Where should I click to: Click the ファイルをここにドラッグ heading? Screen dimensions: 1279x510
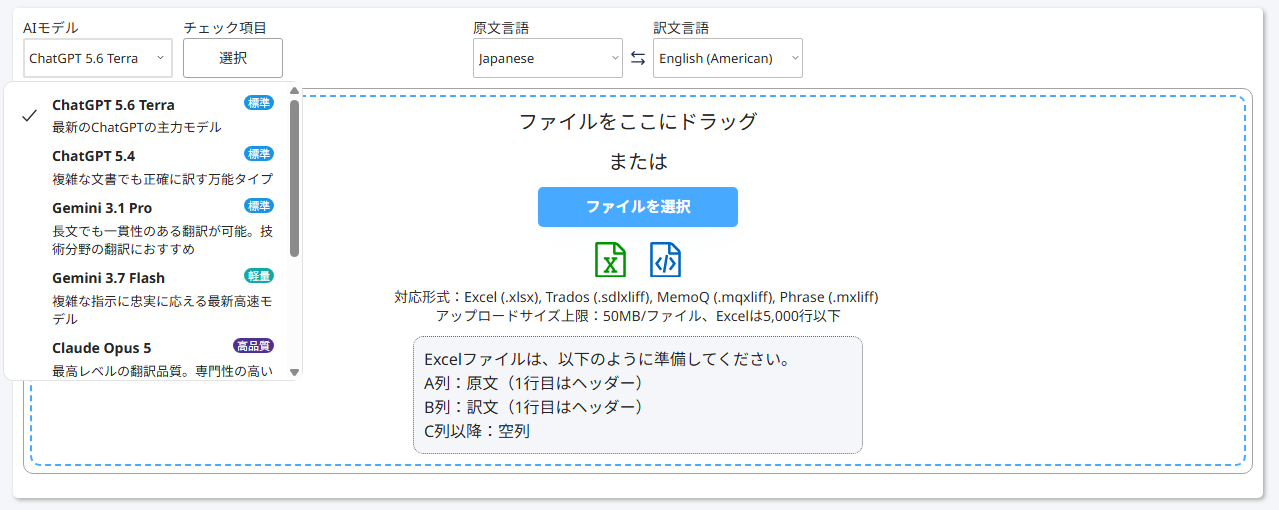coord(638,122)
